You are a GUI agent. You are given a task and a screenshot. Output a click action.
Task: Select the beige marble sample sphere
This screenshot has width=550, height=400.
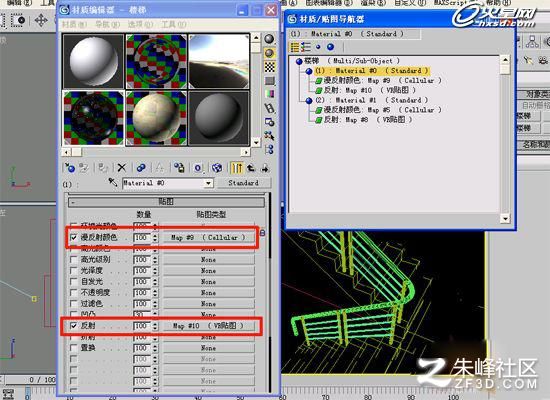[x=156, y=118]
